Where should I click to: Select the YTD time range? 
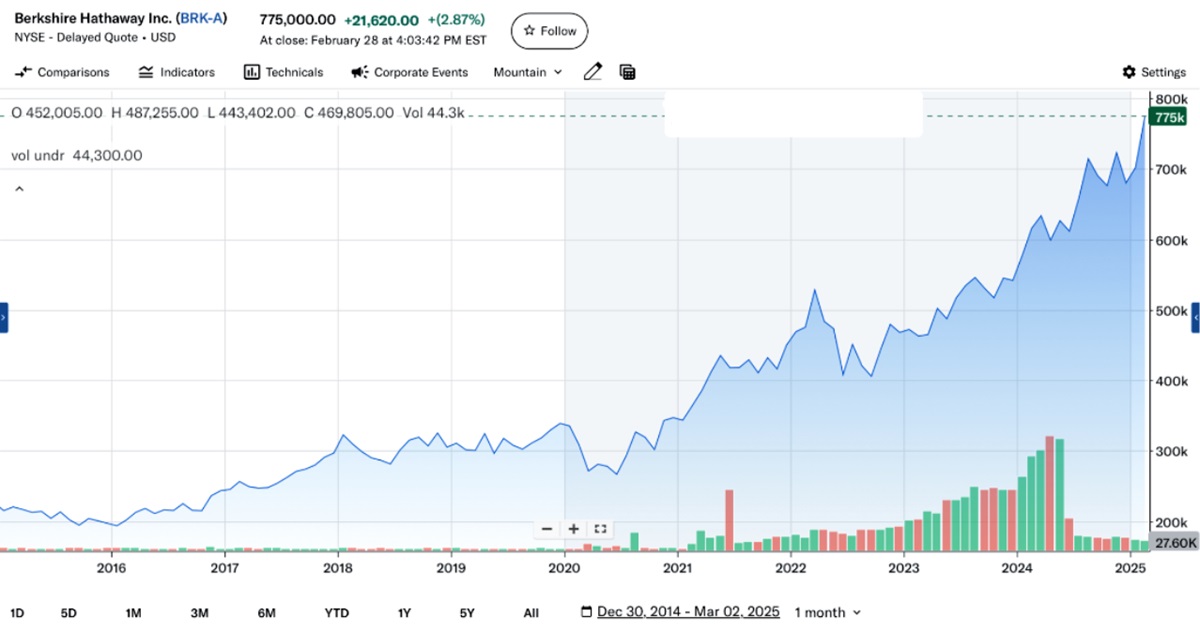337,612
